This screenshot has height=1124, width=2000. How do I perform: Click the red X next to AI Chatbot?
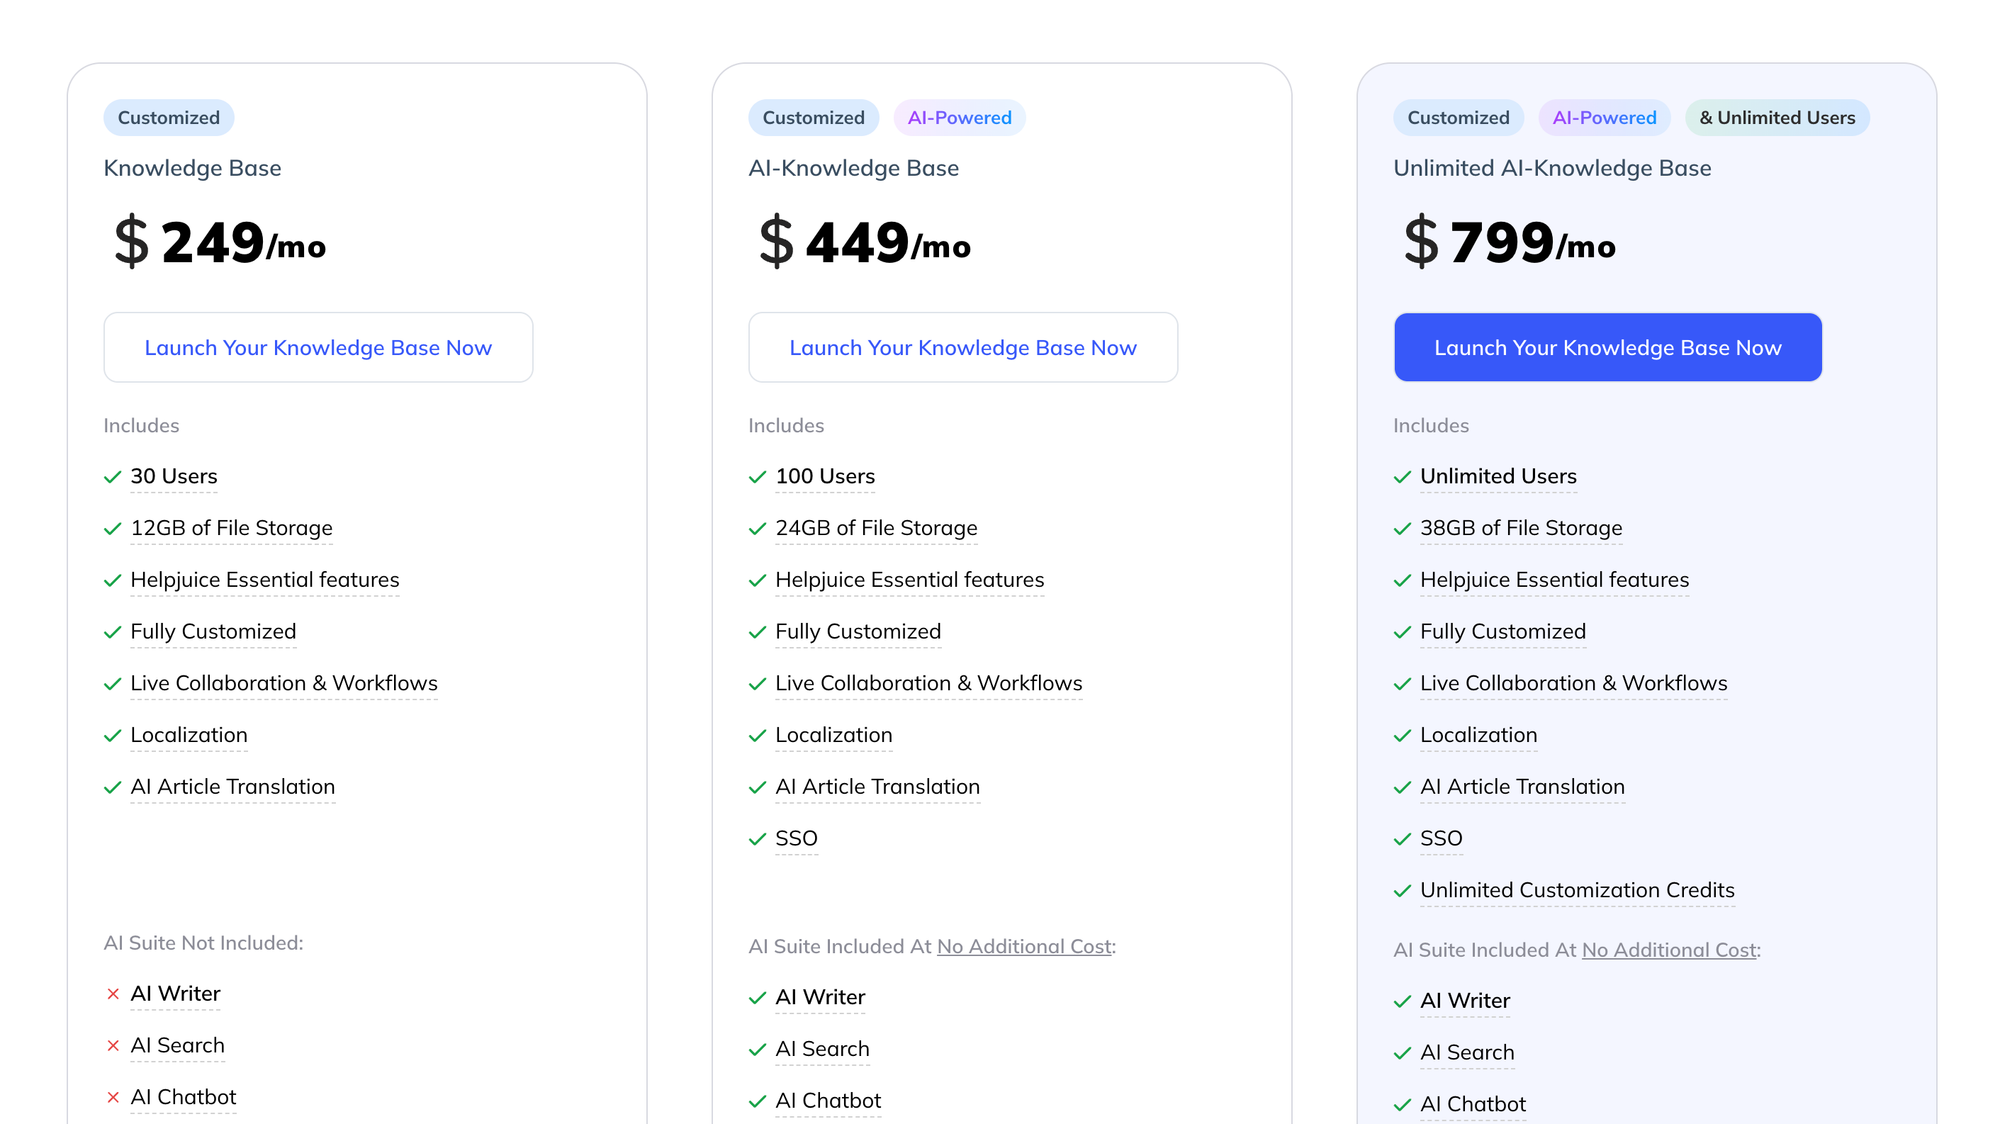[x=113, y=1097]
